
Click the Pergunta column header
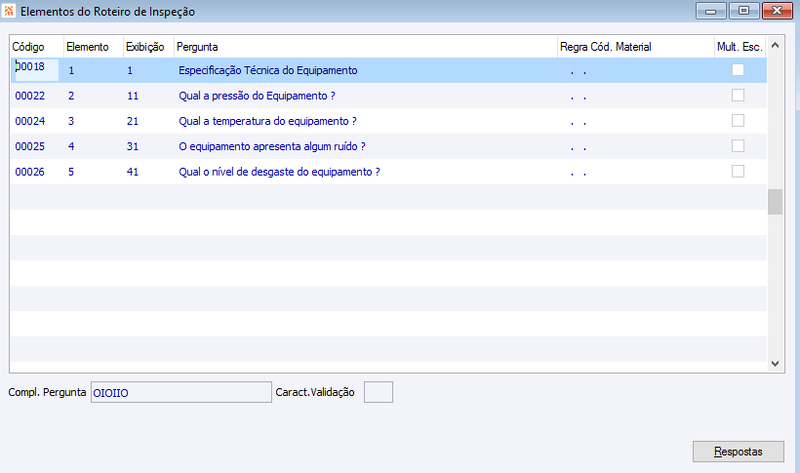(x=365, y=47)
